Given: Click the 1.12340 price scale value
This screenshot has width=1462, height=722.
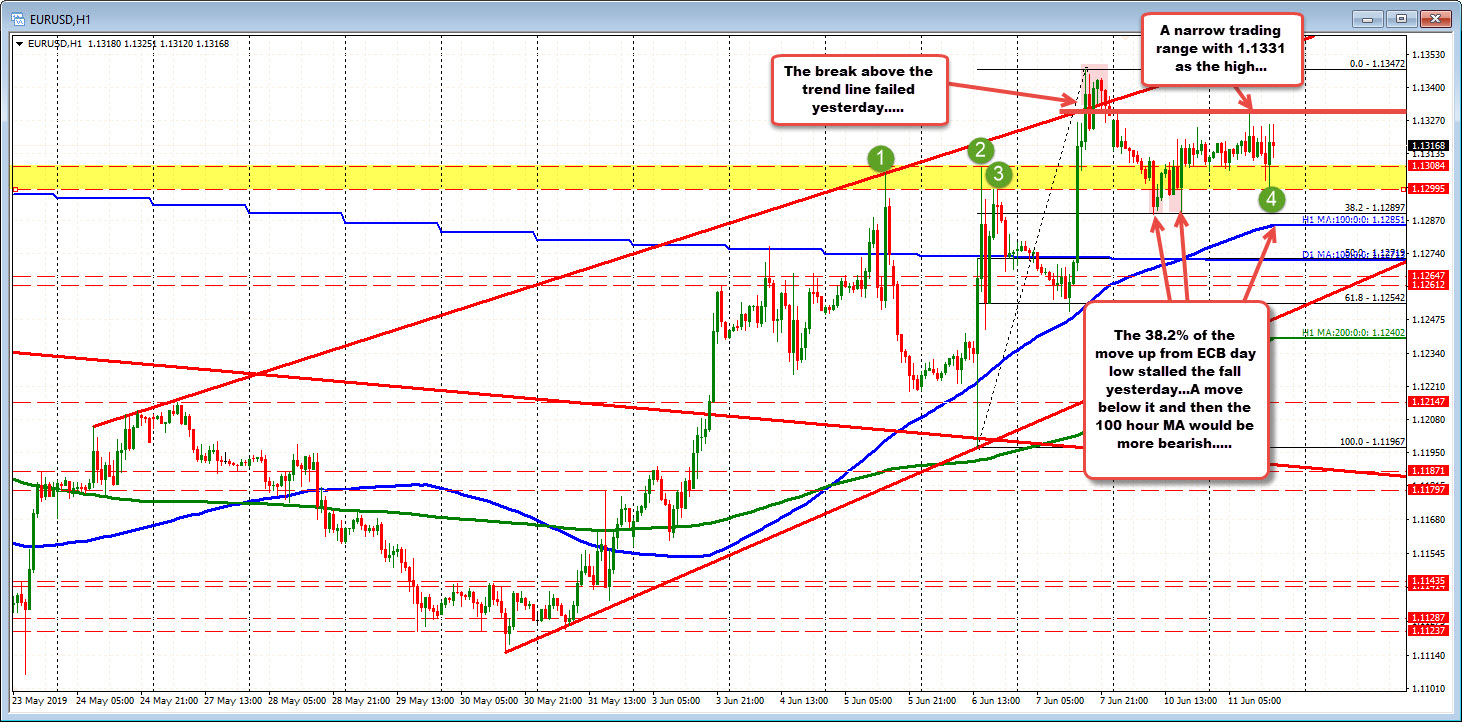Looking at the screenshot, I should point(1428,354).
